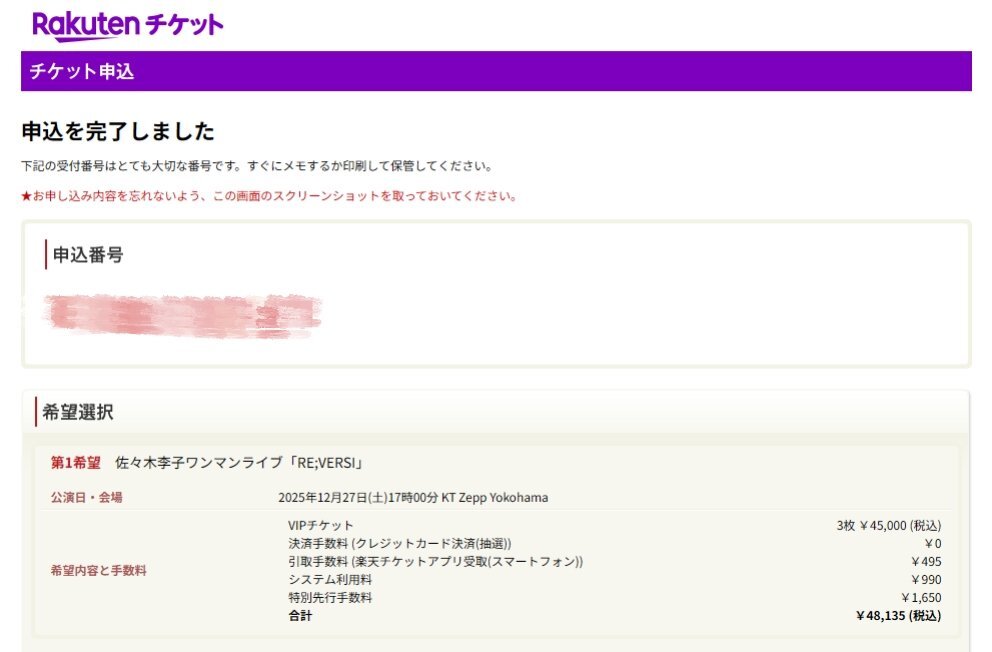This screenshot has height=652, width=992.
Task: Select the ￥0 payment fee amount
Action: pos(933,543)
